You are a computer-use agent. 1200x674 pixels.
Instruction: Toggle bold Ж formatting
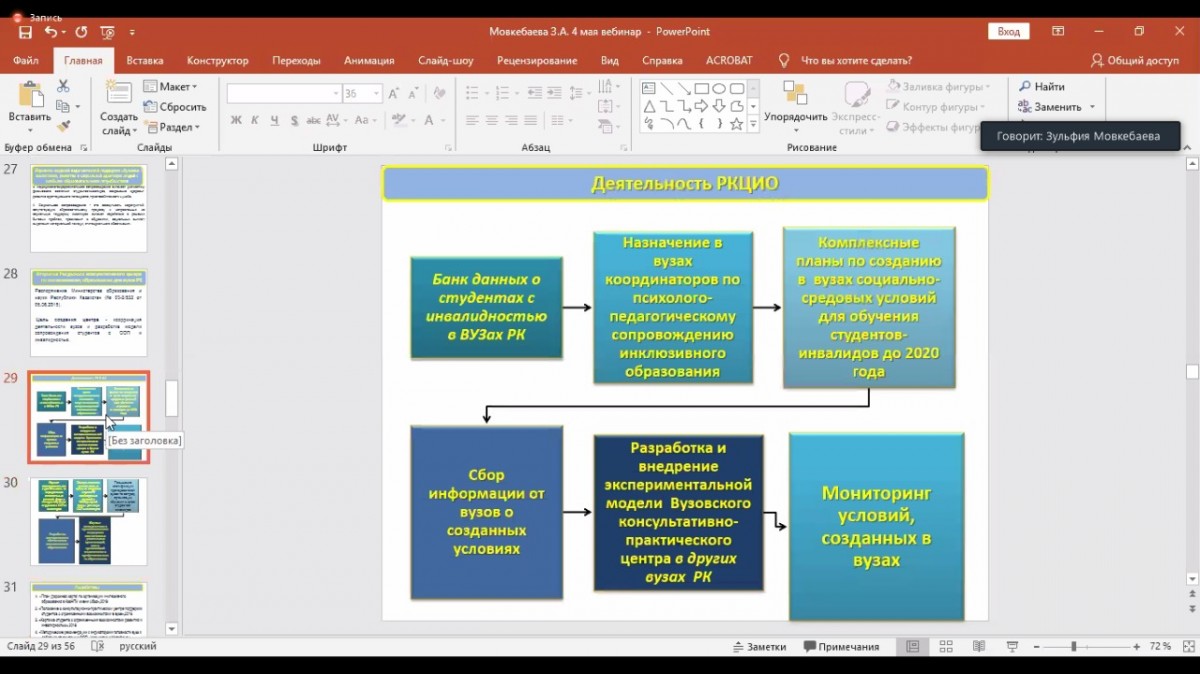click(237, 120)
